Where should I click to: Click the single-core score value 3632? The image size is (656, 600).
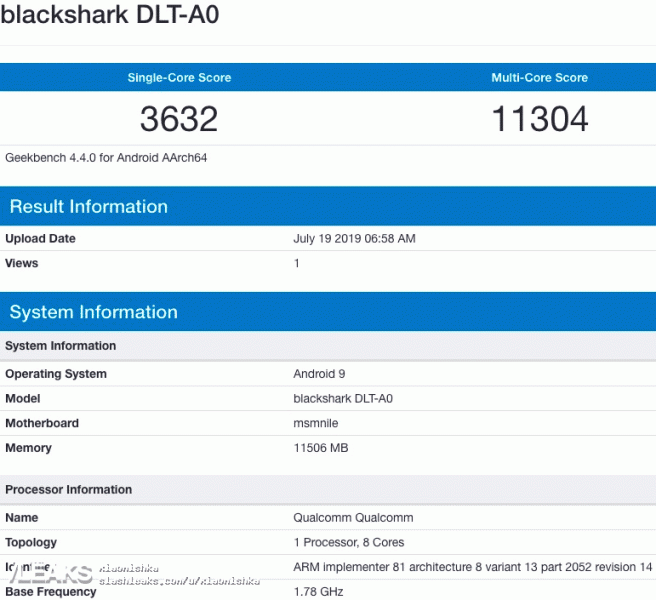[x=179, y=119]
